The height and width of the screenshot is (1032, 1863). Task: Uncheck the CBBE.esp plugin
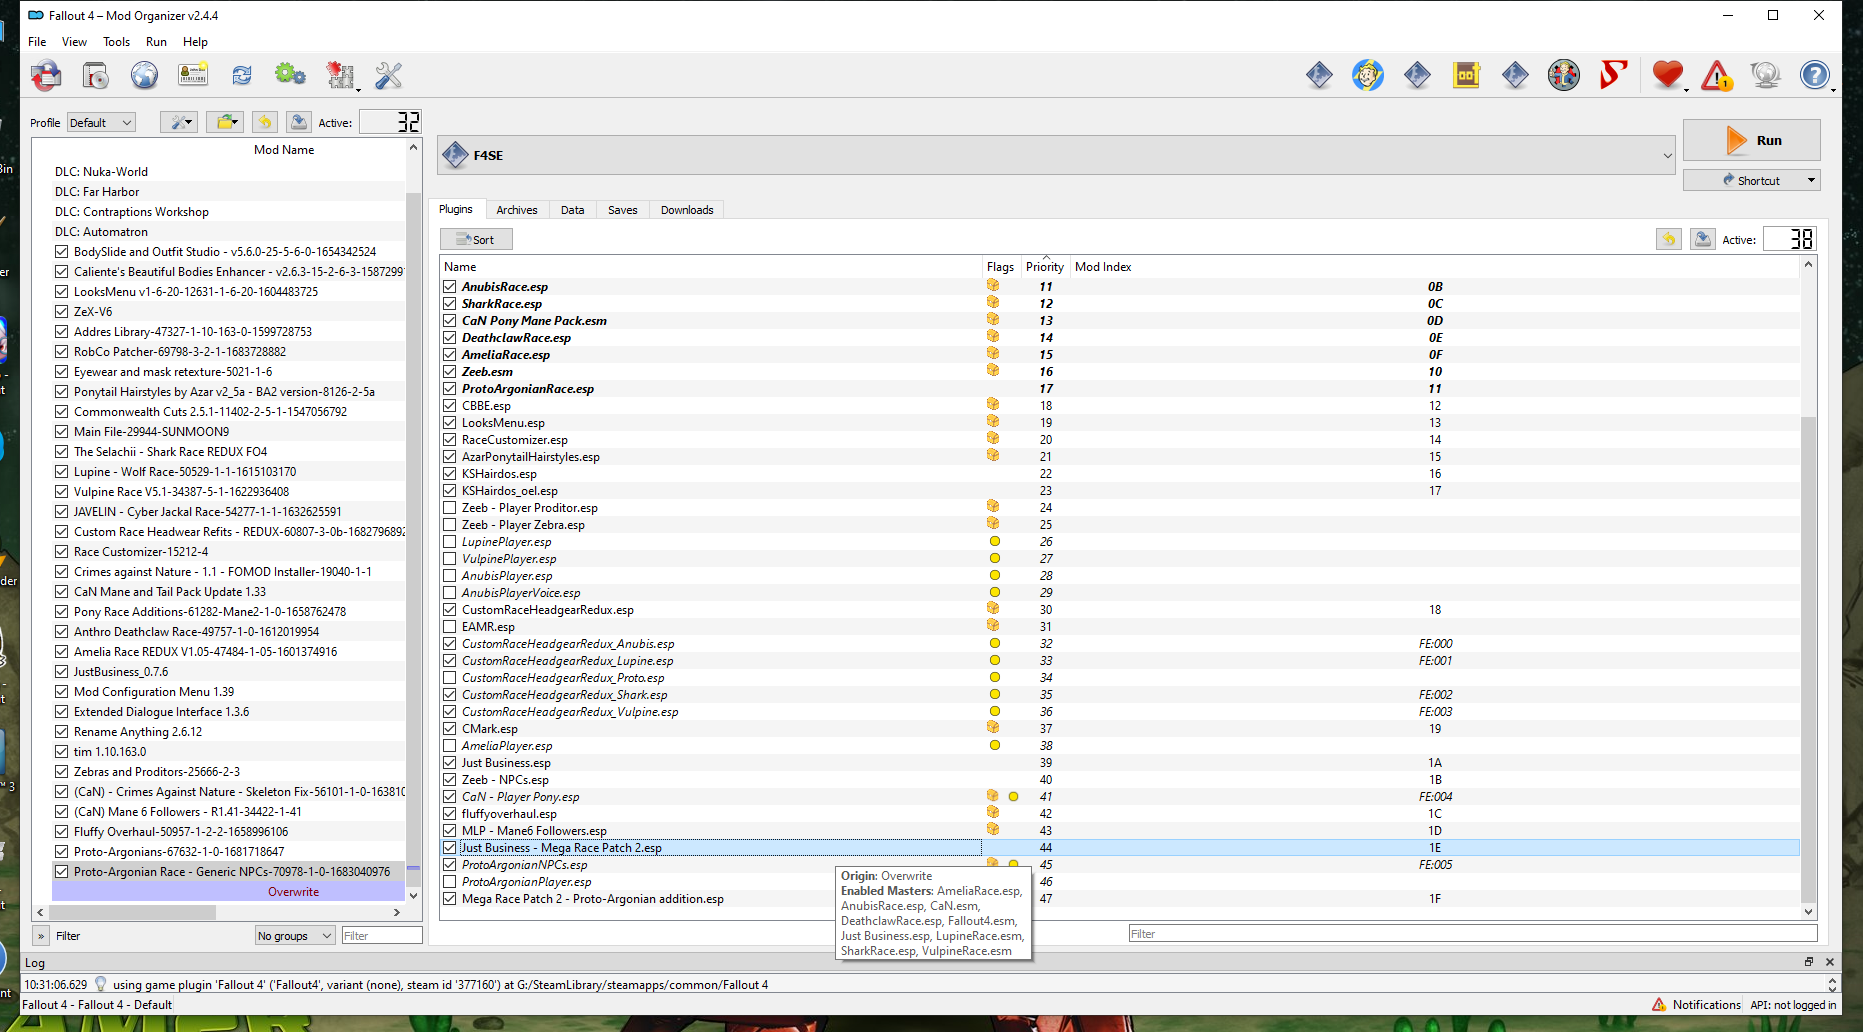pos(450,406)
